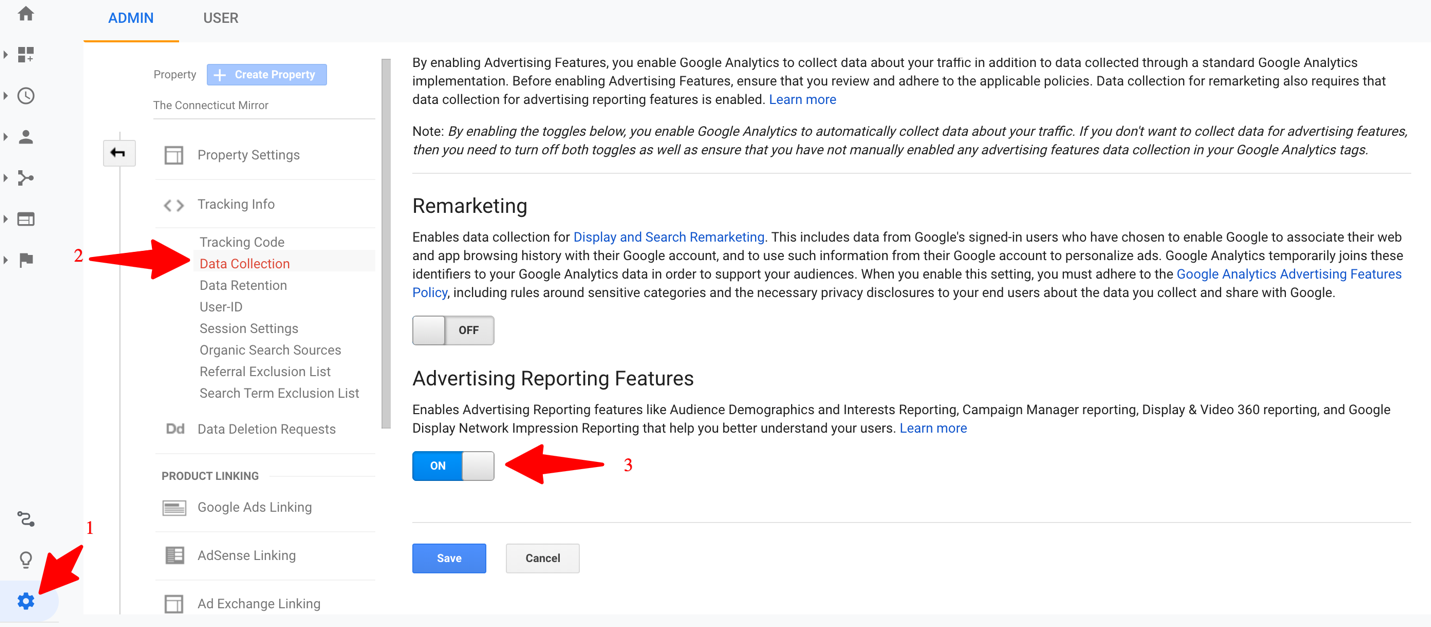Screen dimensions: 1431x627
Task: Open the Customization dashboard icon
Action: tap(26, 55)
